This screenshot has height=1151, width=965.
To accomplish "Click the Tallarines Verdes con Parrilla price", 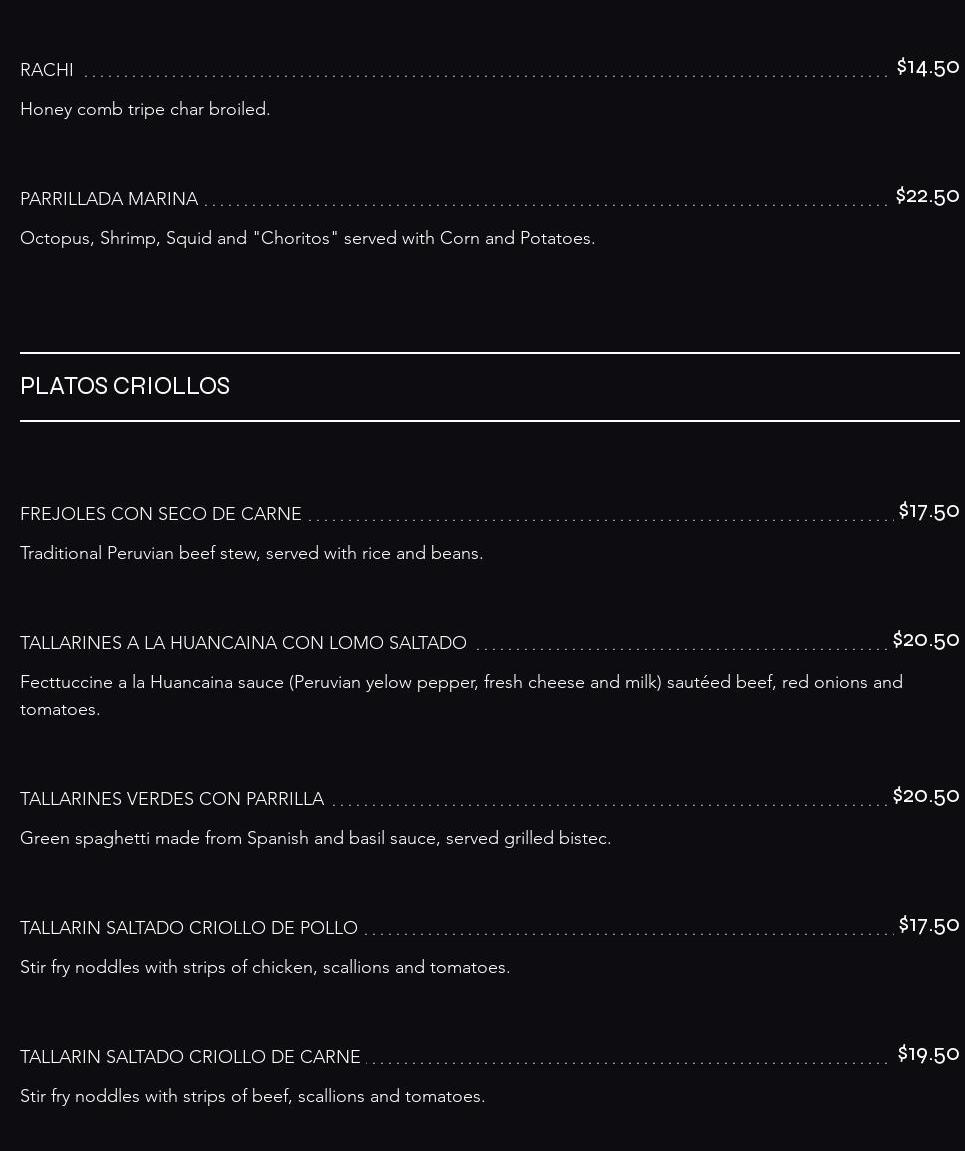I will (925, 796).
